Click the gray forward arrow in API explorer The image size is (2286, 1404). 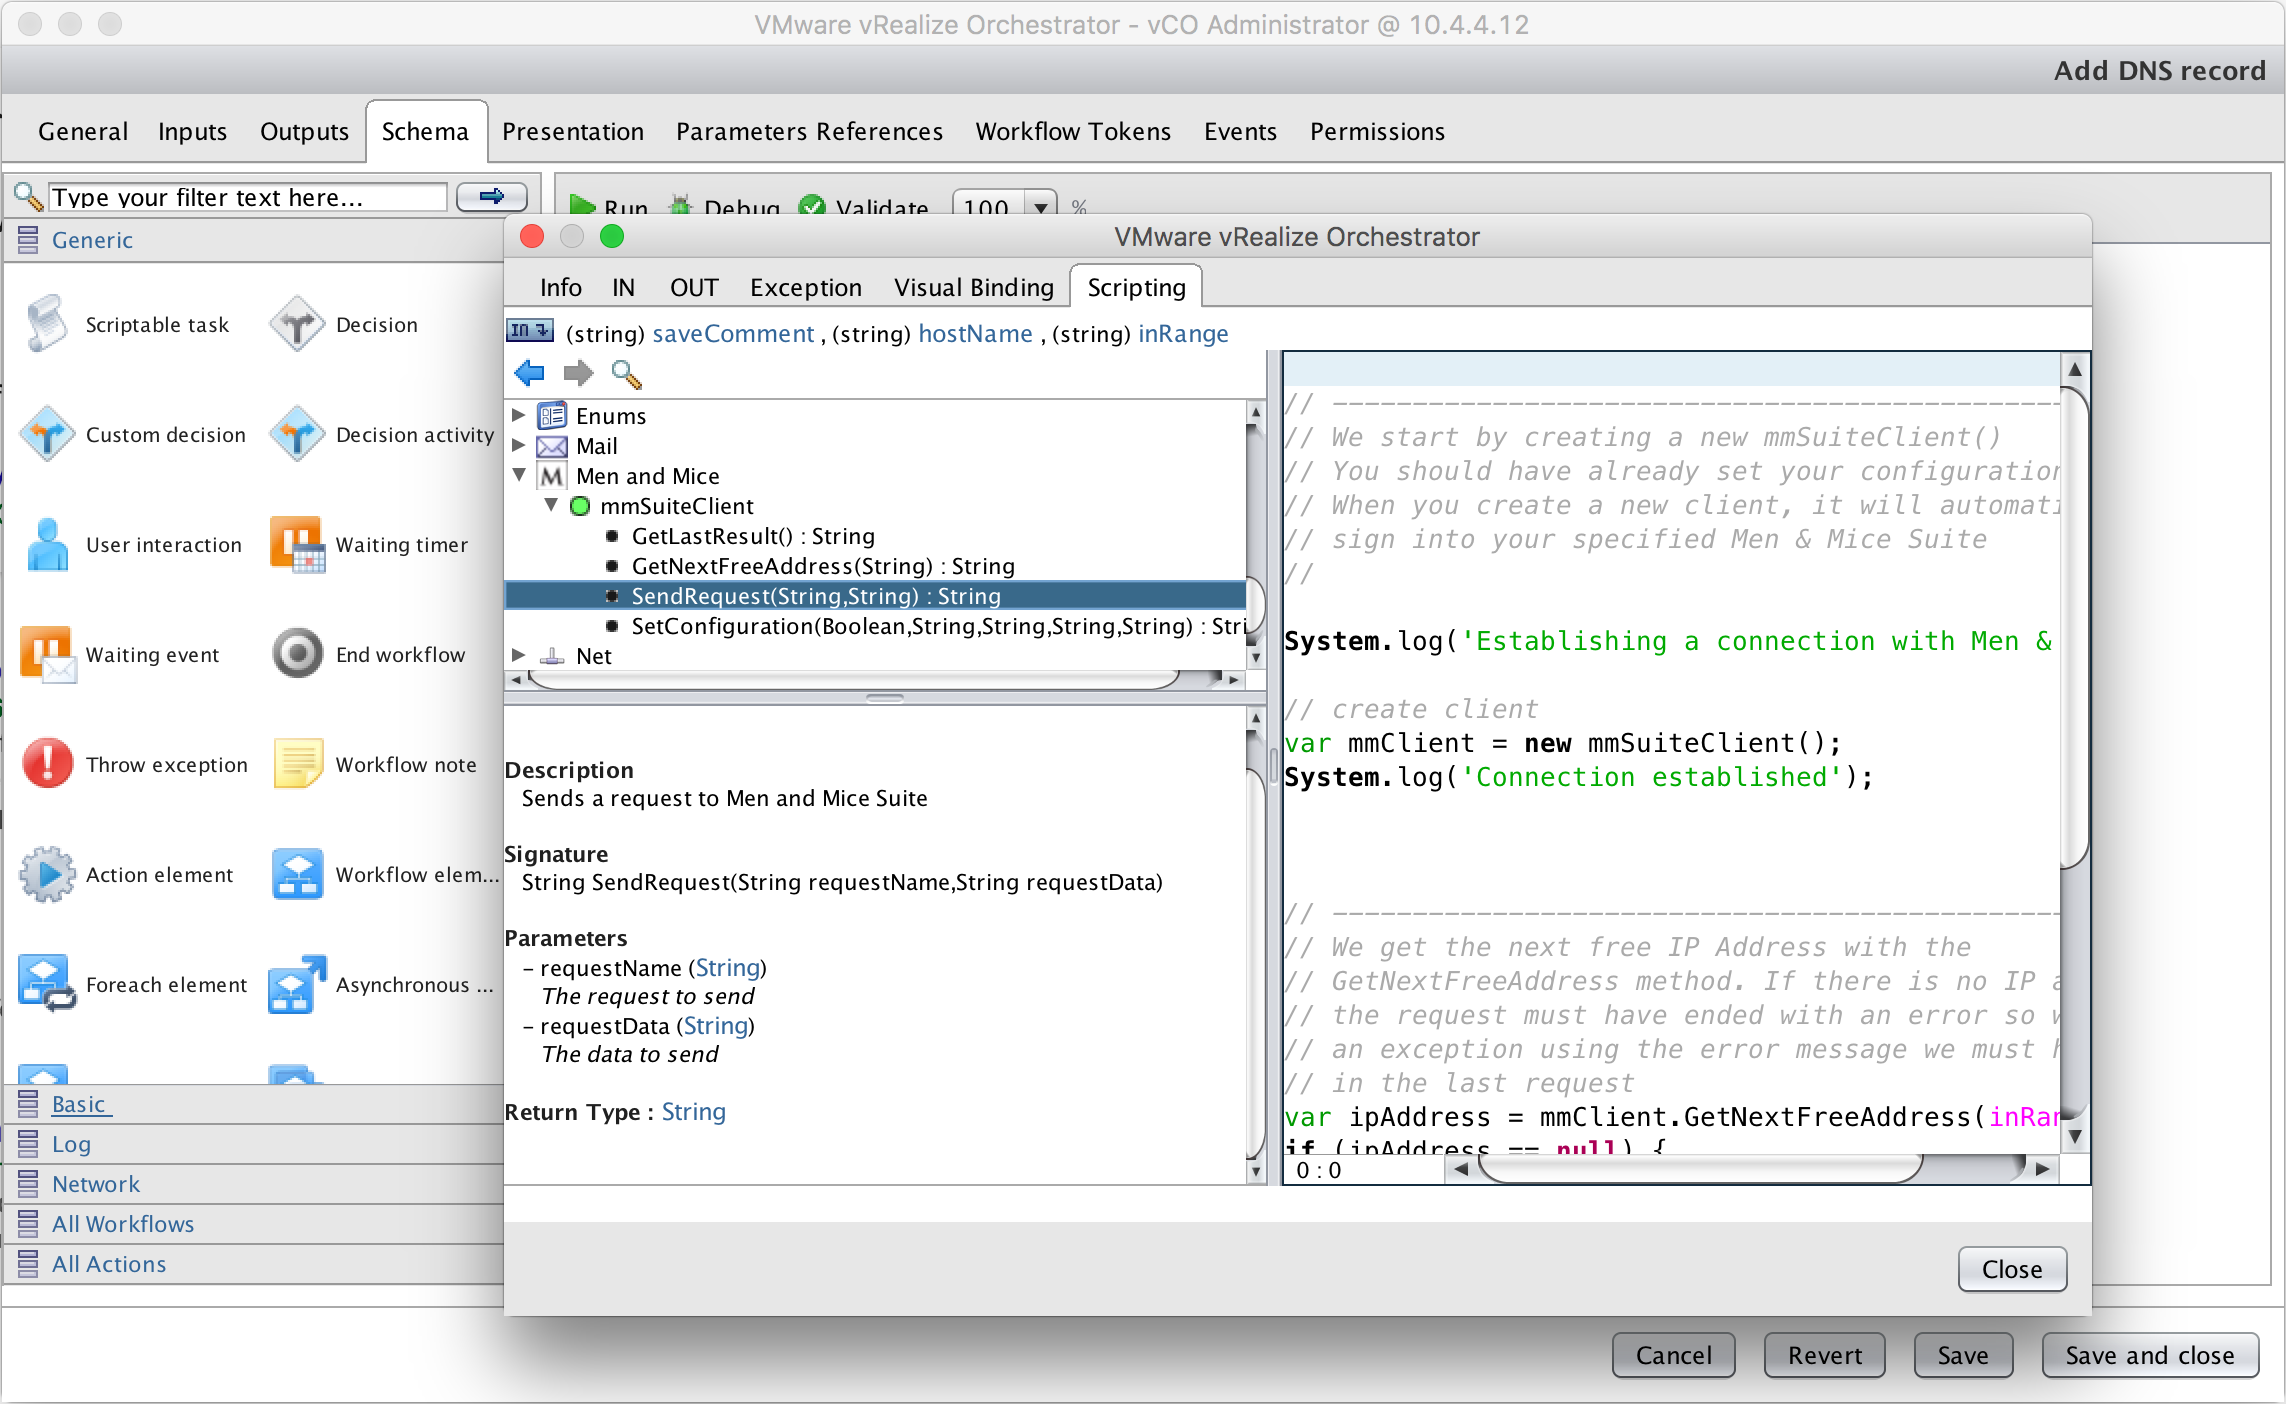pyautogui.click(x=578, y=373)
